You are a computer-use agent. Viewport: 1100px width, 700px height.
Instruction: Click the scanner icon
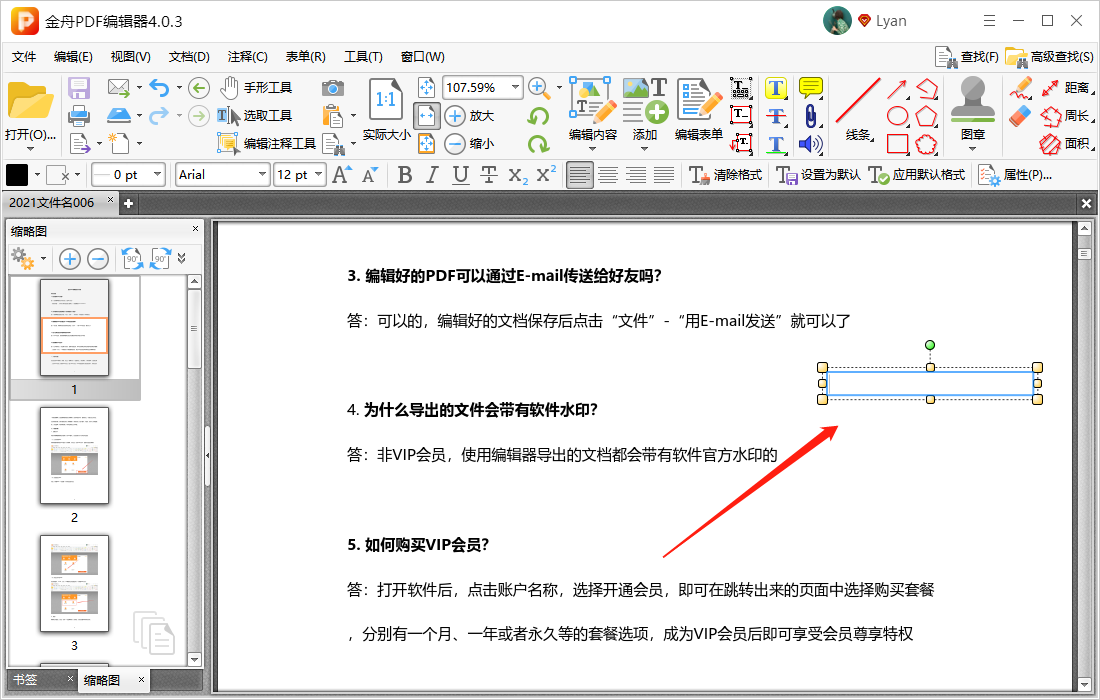point(119,115)
